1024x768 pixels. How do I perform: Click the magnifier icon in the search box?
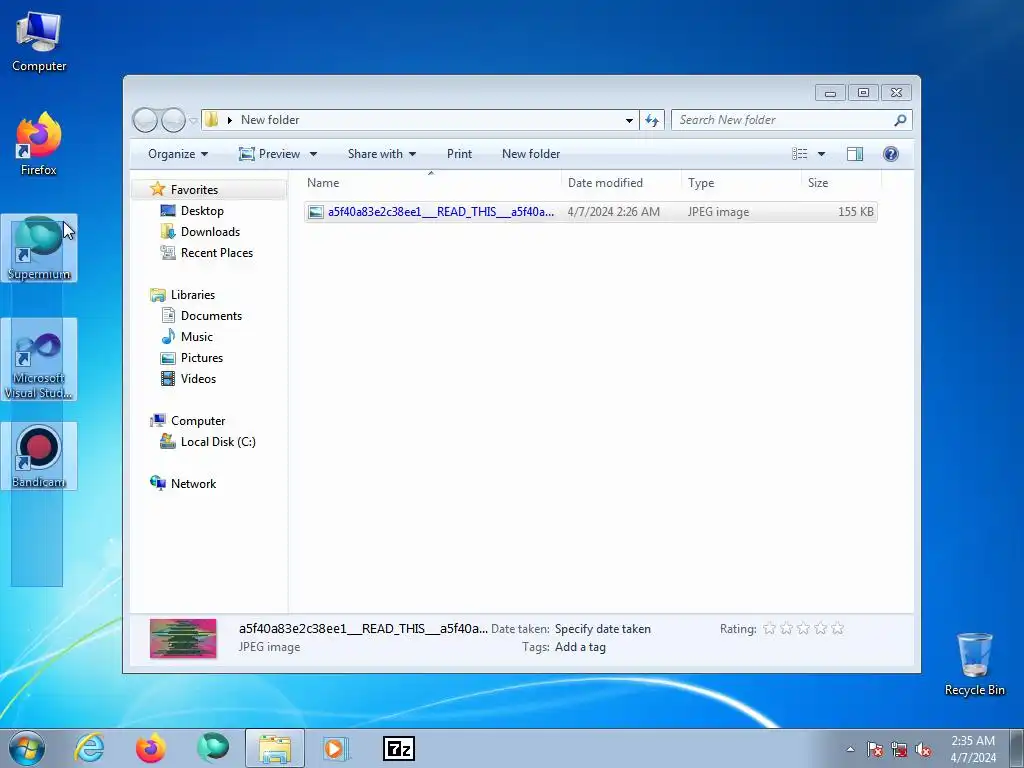[x=901, y=120]
